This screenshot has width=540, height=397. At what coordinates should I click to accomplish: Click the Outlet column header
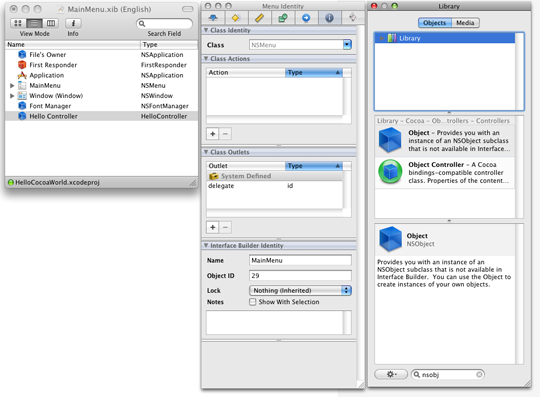click(x=246, y=166)
